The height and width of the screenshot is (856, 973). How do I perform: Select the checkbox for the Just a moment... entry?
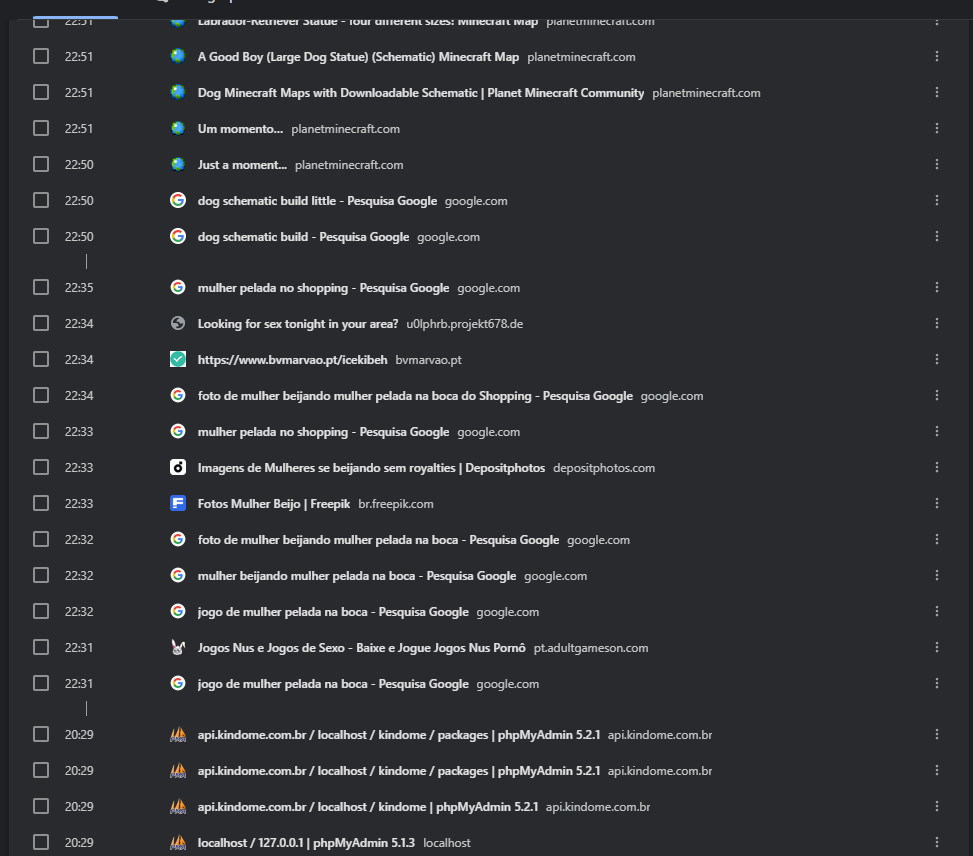(41, 164)
